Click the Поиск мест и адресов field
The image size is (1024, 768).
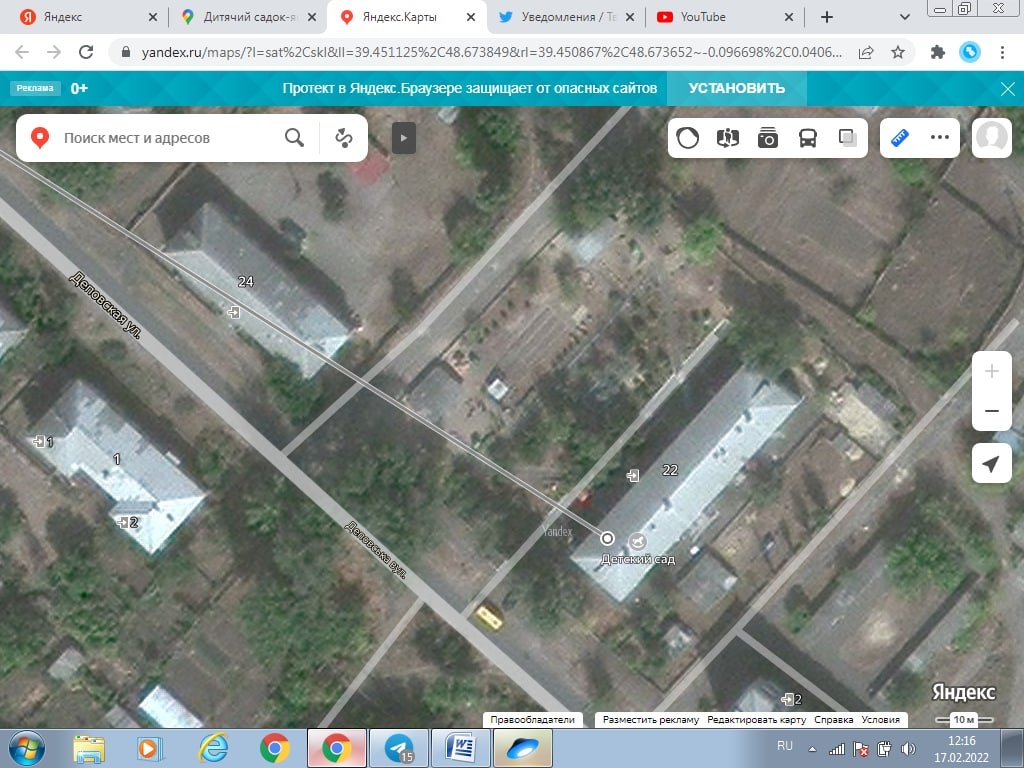pyautogui.click(x=165, y=138)
